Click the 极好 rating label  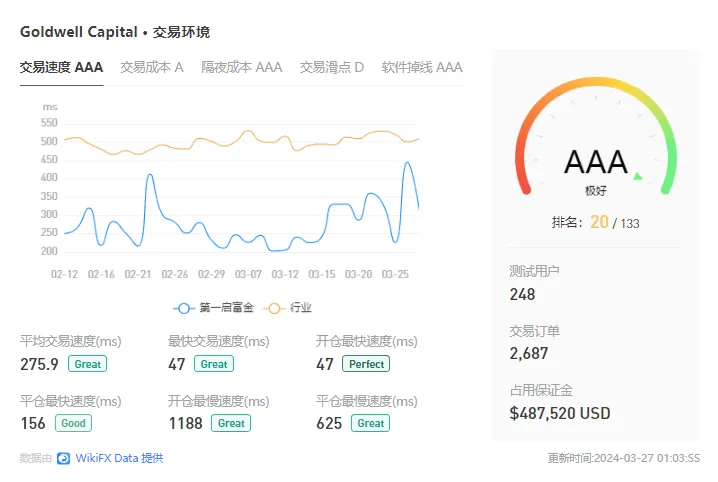click(x=596, y=191)
